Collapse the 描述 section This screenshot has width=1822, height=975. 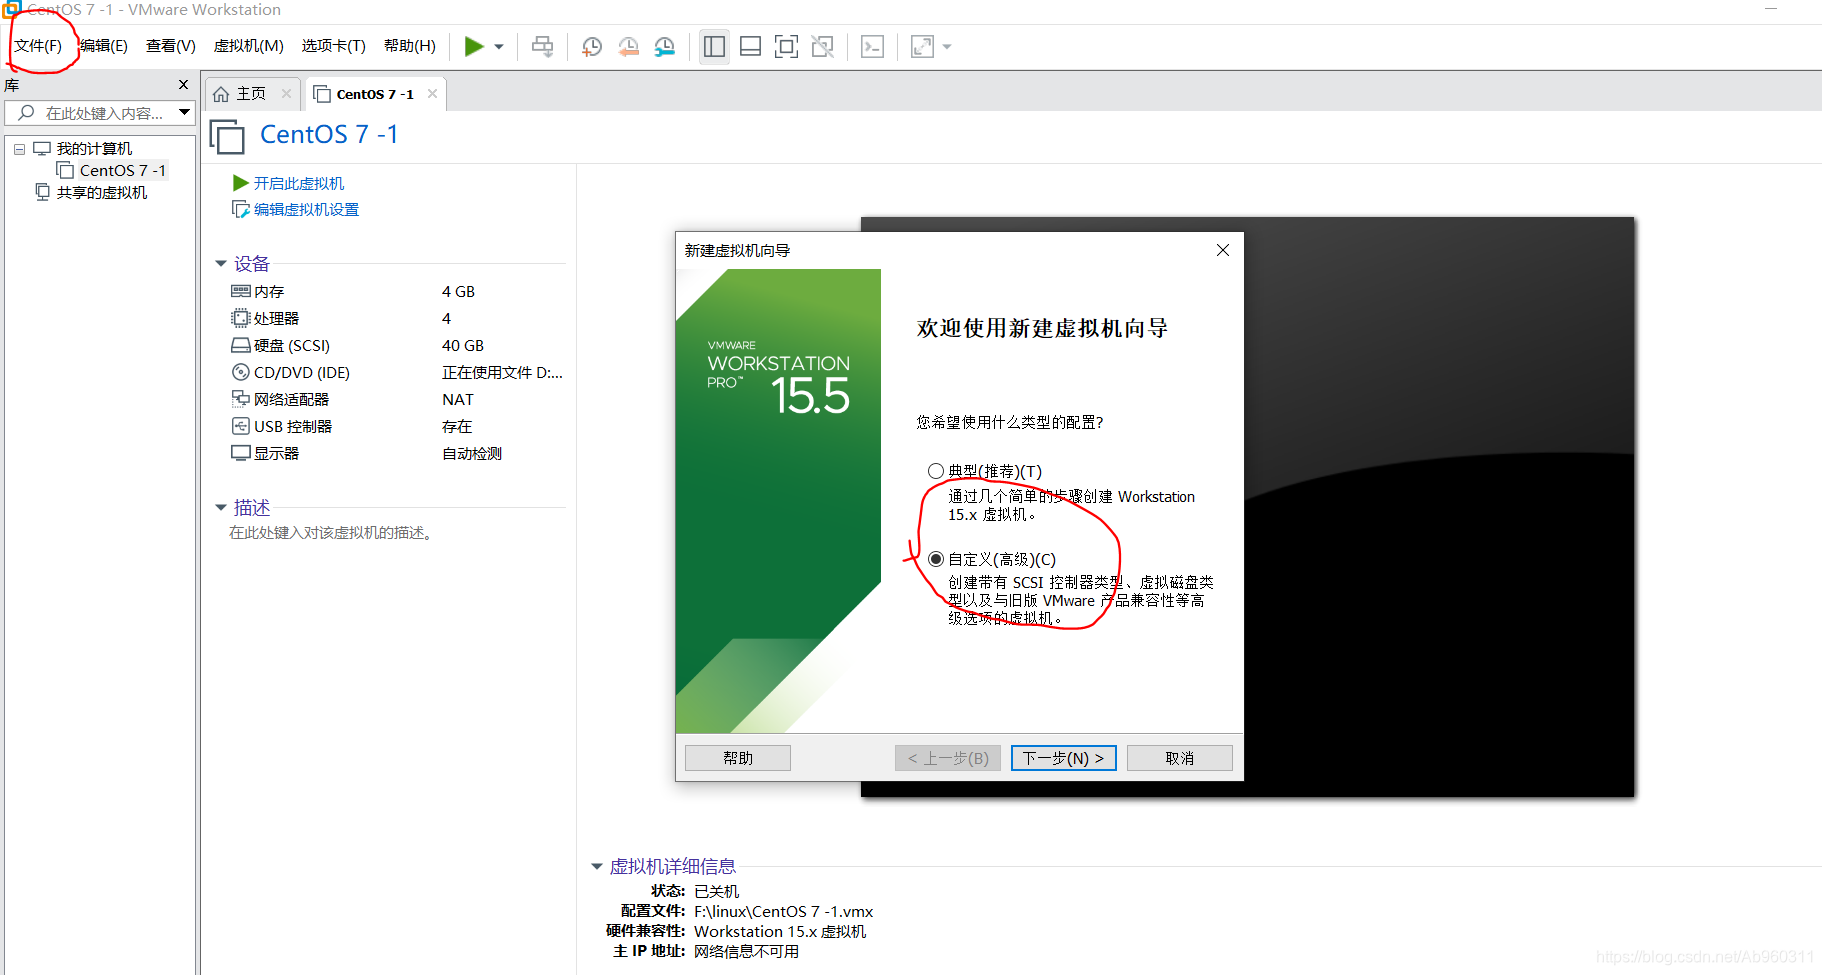tap(221, 508)
